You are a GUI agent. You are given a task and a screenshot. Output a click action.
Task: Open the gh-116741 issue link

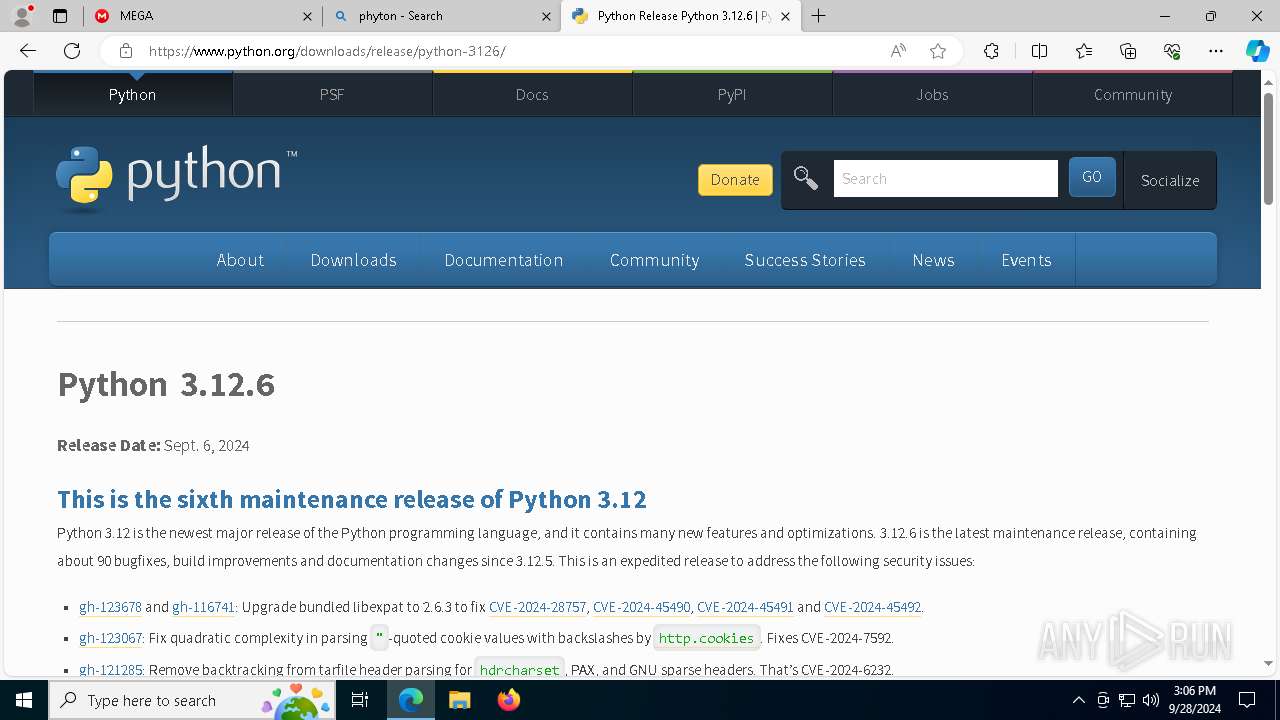coord(203,607)
